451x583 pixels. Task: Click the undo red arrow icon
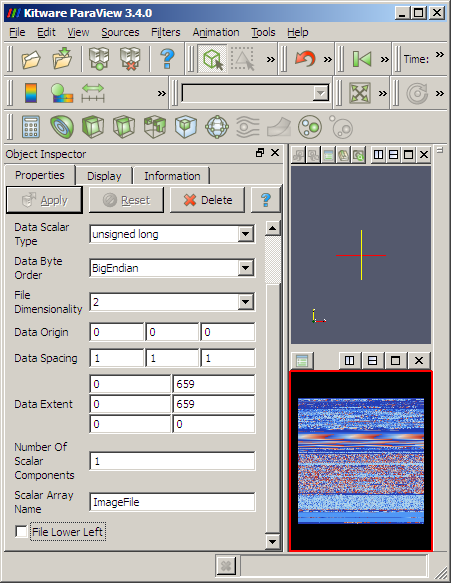(305, 59)
